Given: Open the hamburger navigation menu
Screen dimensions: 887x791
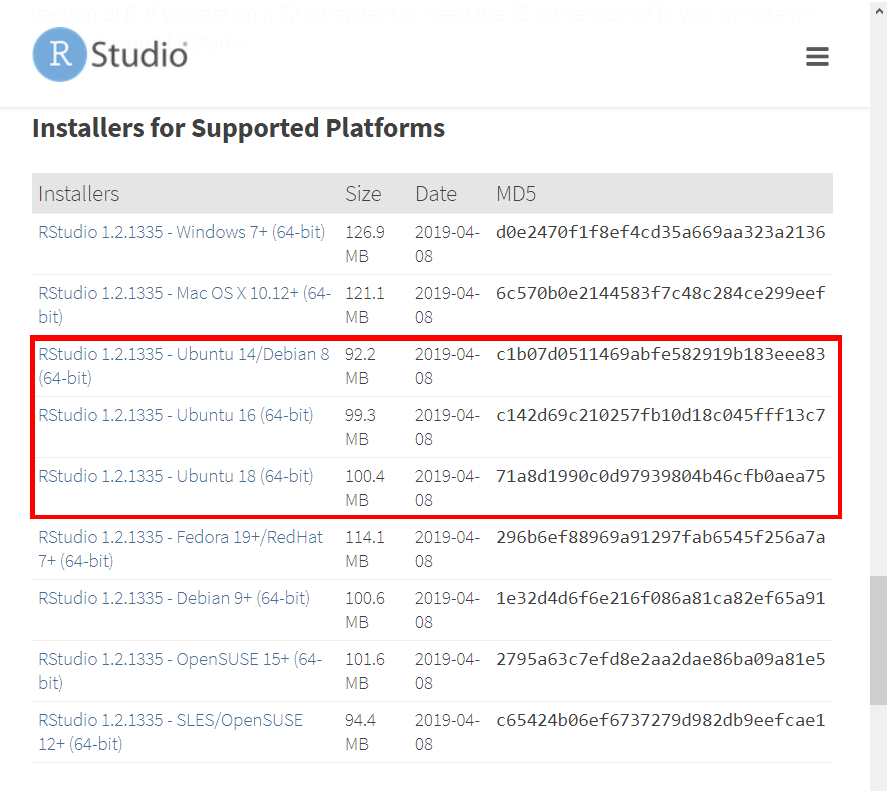Looking at the screenshot, I should pos(817,57).
